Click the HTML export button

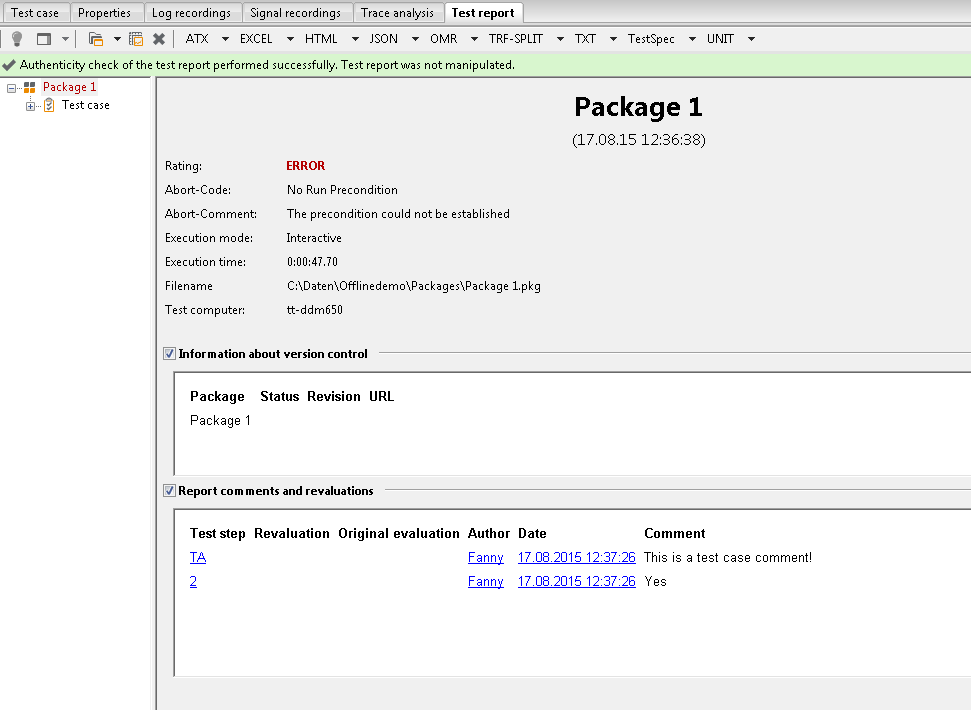coord(321,39)
